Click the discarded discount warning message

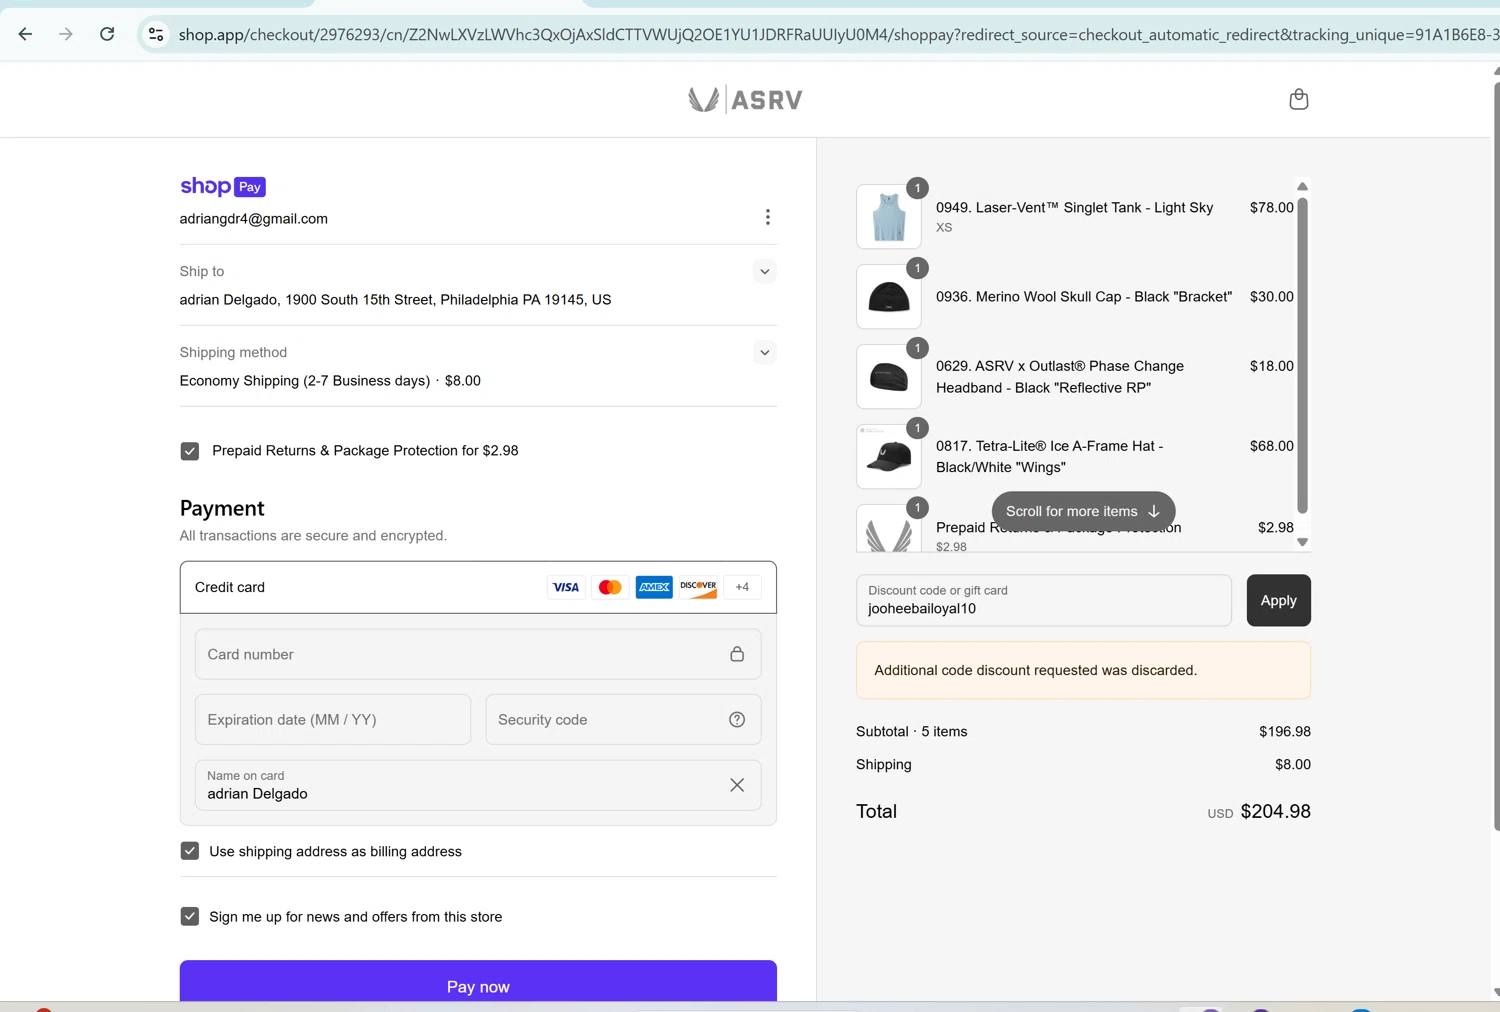pos(1083,670)
